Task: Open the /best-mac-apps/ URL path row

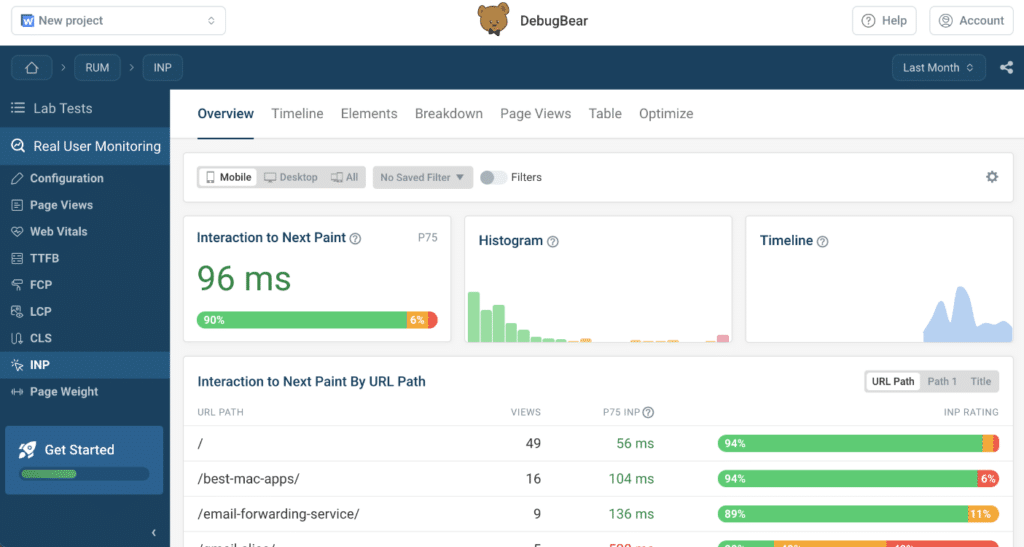Action: [x=598, y=478]
